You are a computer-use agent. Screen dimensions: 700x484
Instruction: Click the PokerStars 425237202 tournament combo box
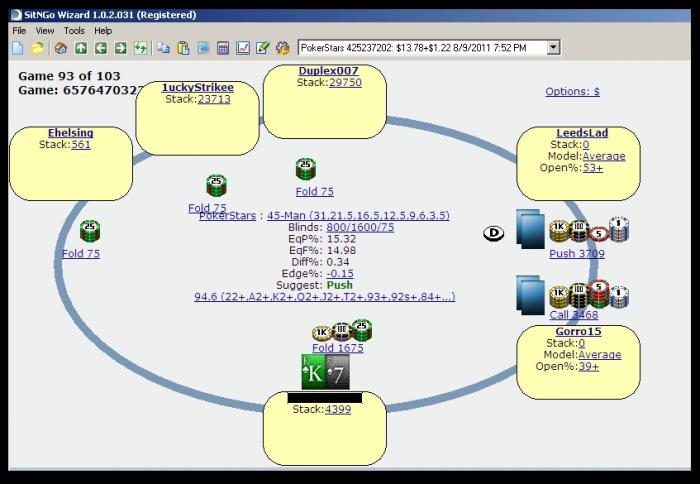(x=429, y=47)
